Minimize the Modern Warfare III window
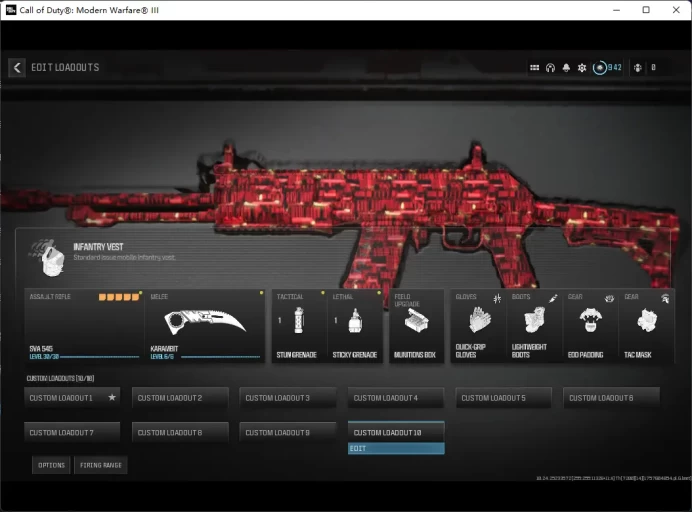The width and height of the screenshot is (692, 512). click(x=617, y=10)
